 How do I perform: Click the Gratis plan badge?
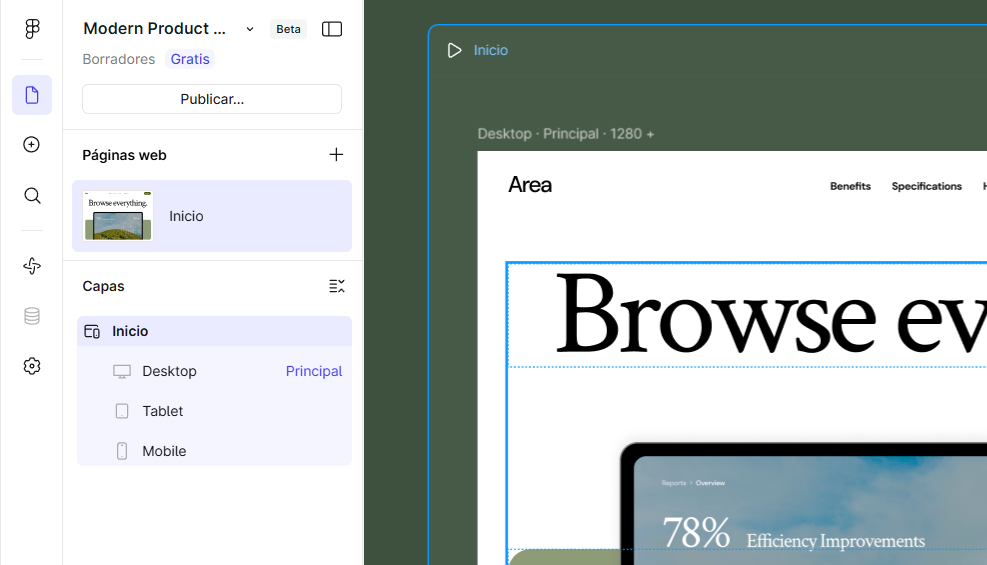[190, 59]
